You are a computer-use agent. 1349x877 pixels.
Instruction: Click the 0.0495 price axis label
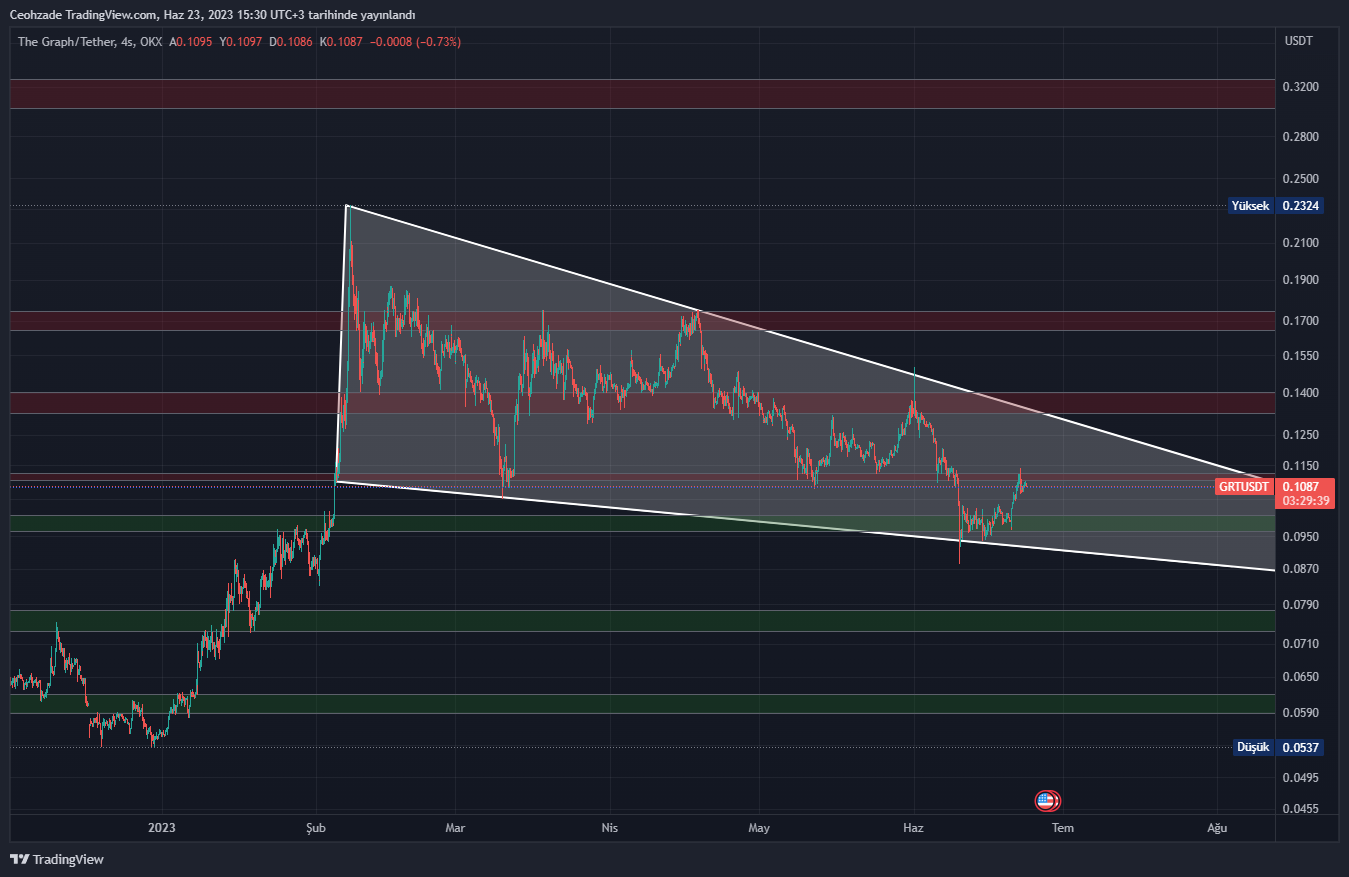tap(1300, 777)
